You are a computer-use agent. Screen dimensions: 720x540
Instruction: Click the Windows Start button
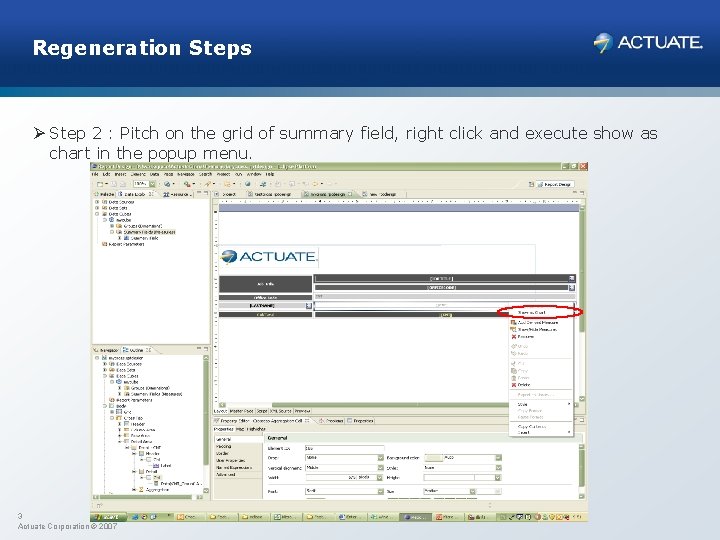click(x=107, y=517)
